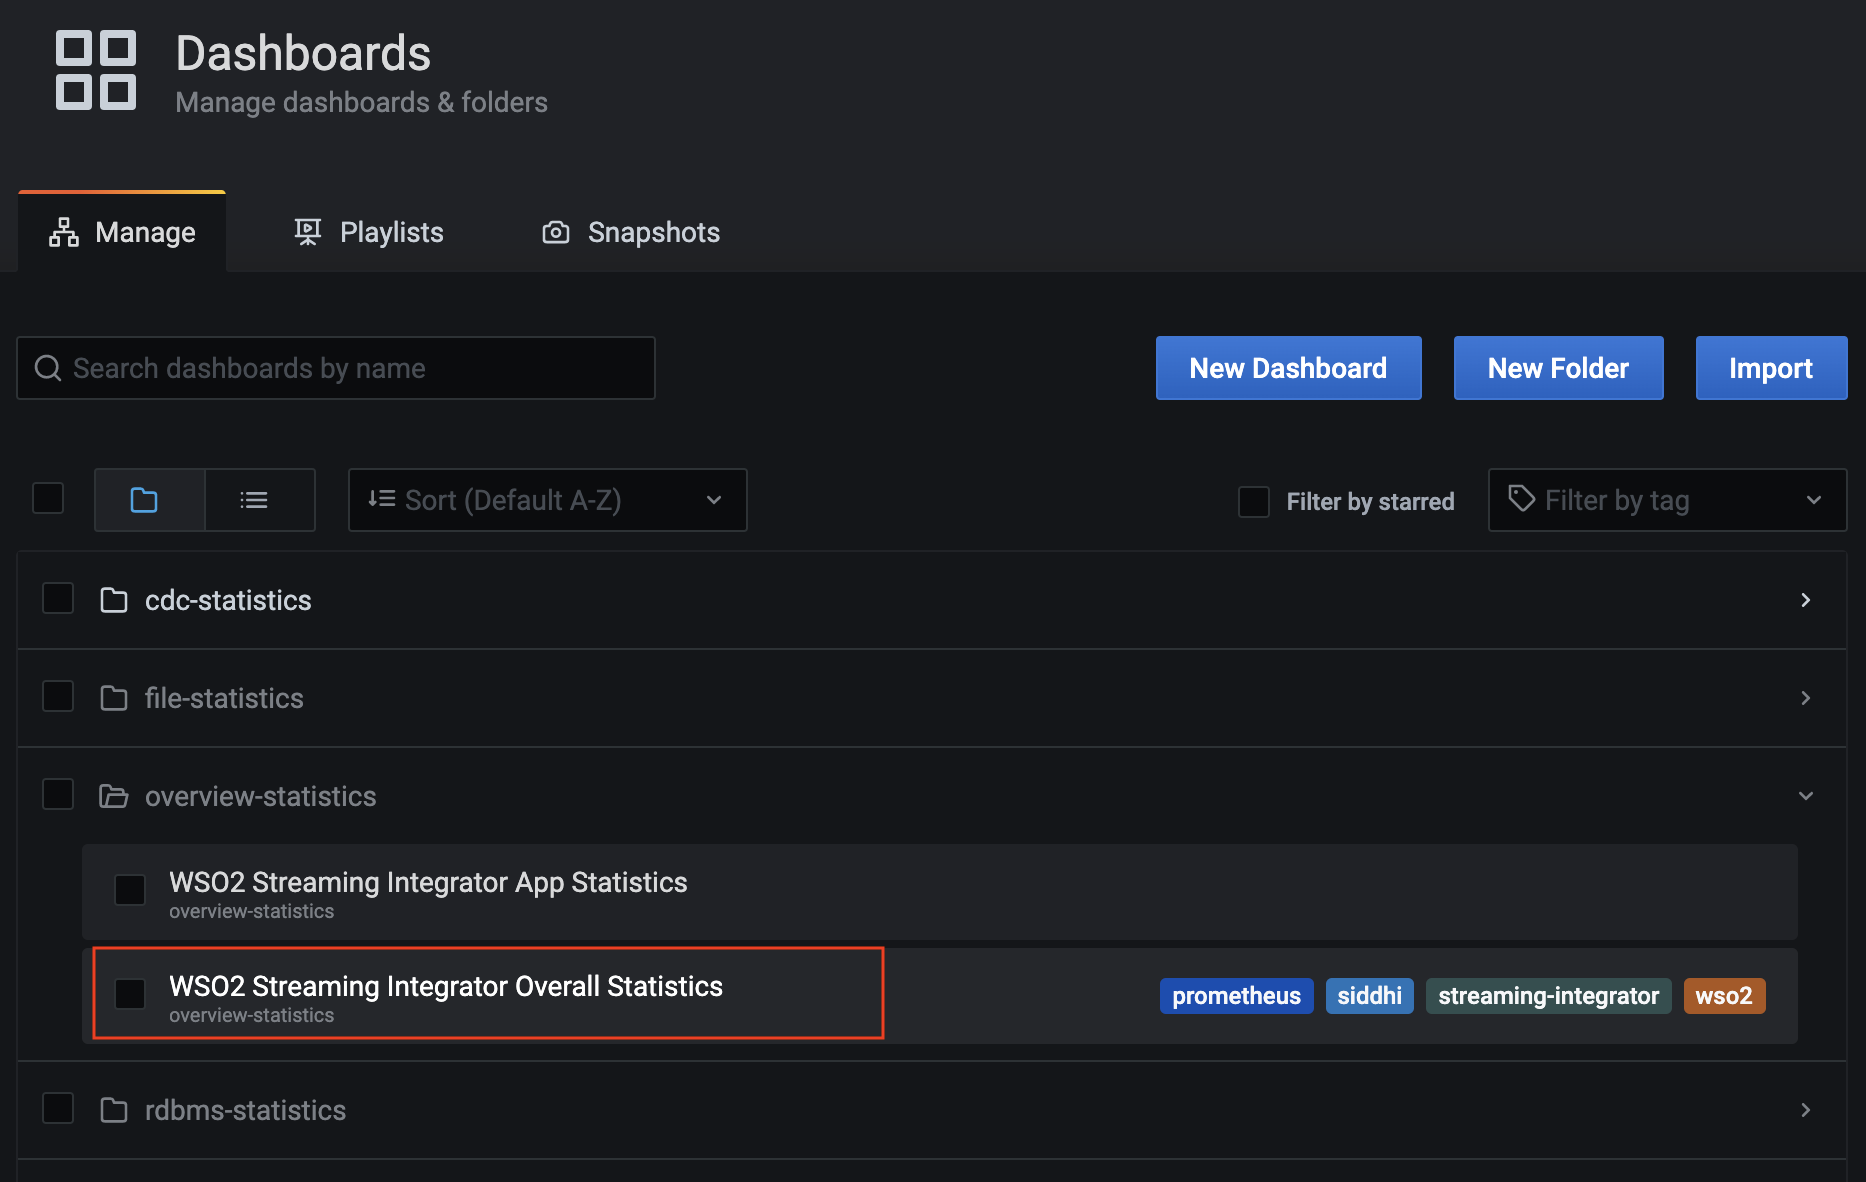Image resolution: width=1866 pixels, height=1182 pixels.
Task: Click the rdbms-statistics folder name
Action: click(x=245, y=1110)
